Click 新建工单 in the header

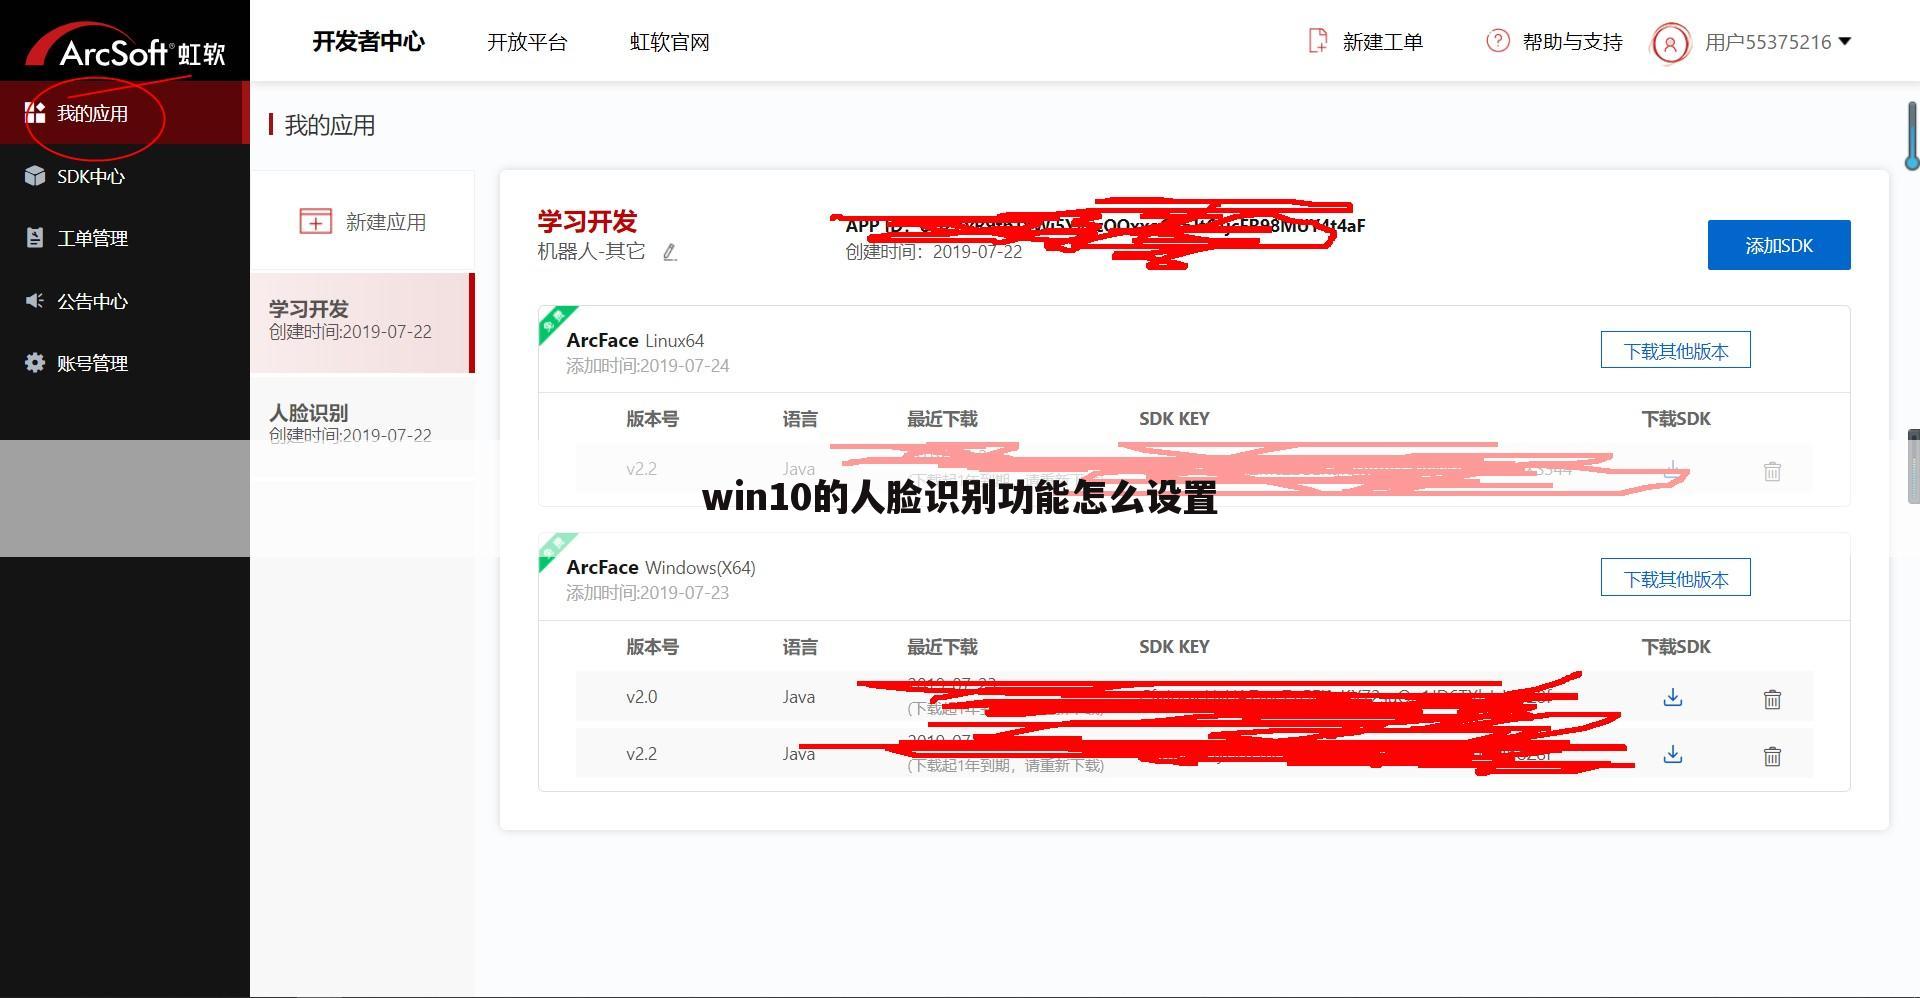[x=1383, y=42]
